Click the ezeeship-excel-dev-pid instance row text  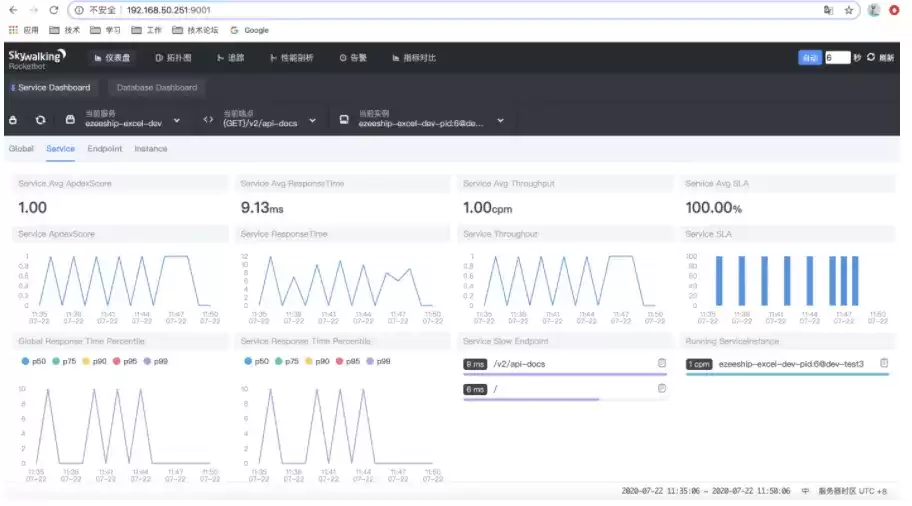[791, 364]
